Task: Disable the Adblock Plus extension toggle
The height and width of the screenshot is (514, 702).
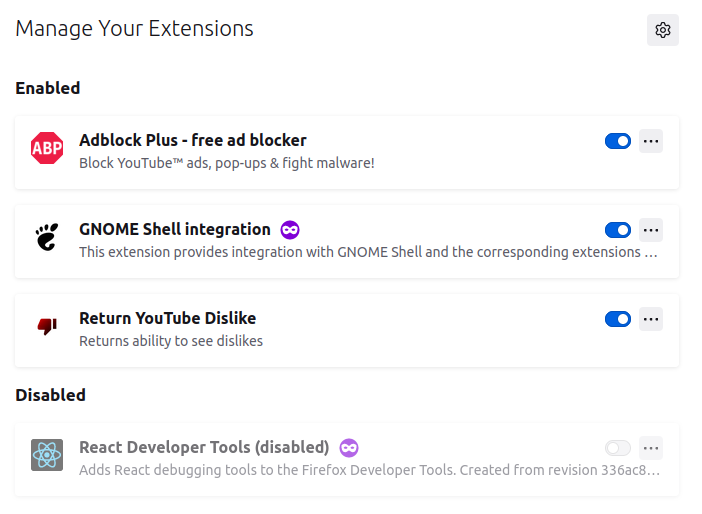Action: (x=618, y=142)
